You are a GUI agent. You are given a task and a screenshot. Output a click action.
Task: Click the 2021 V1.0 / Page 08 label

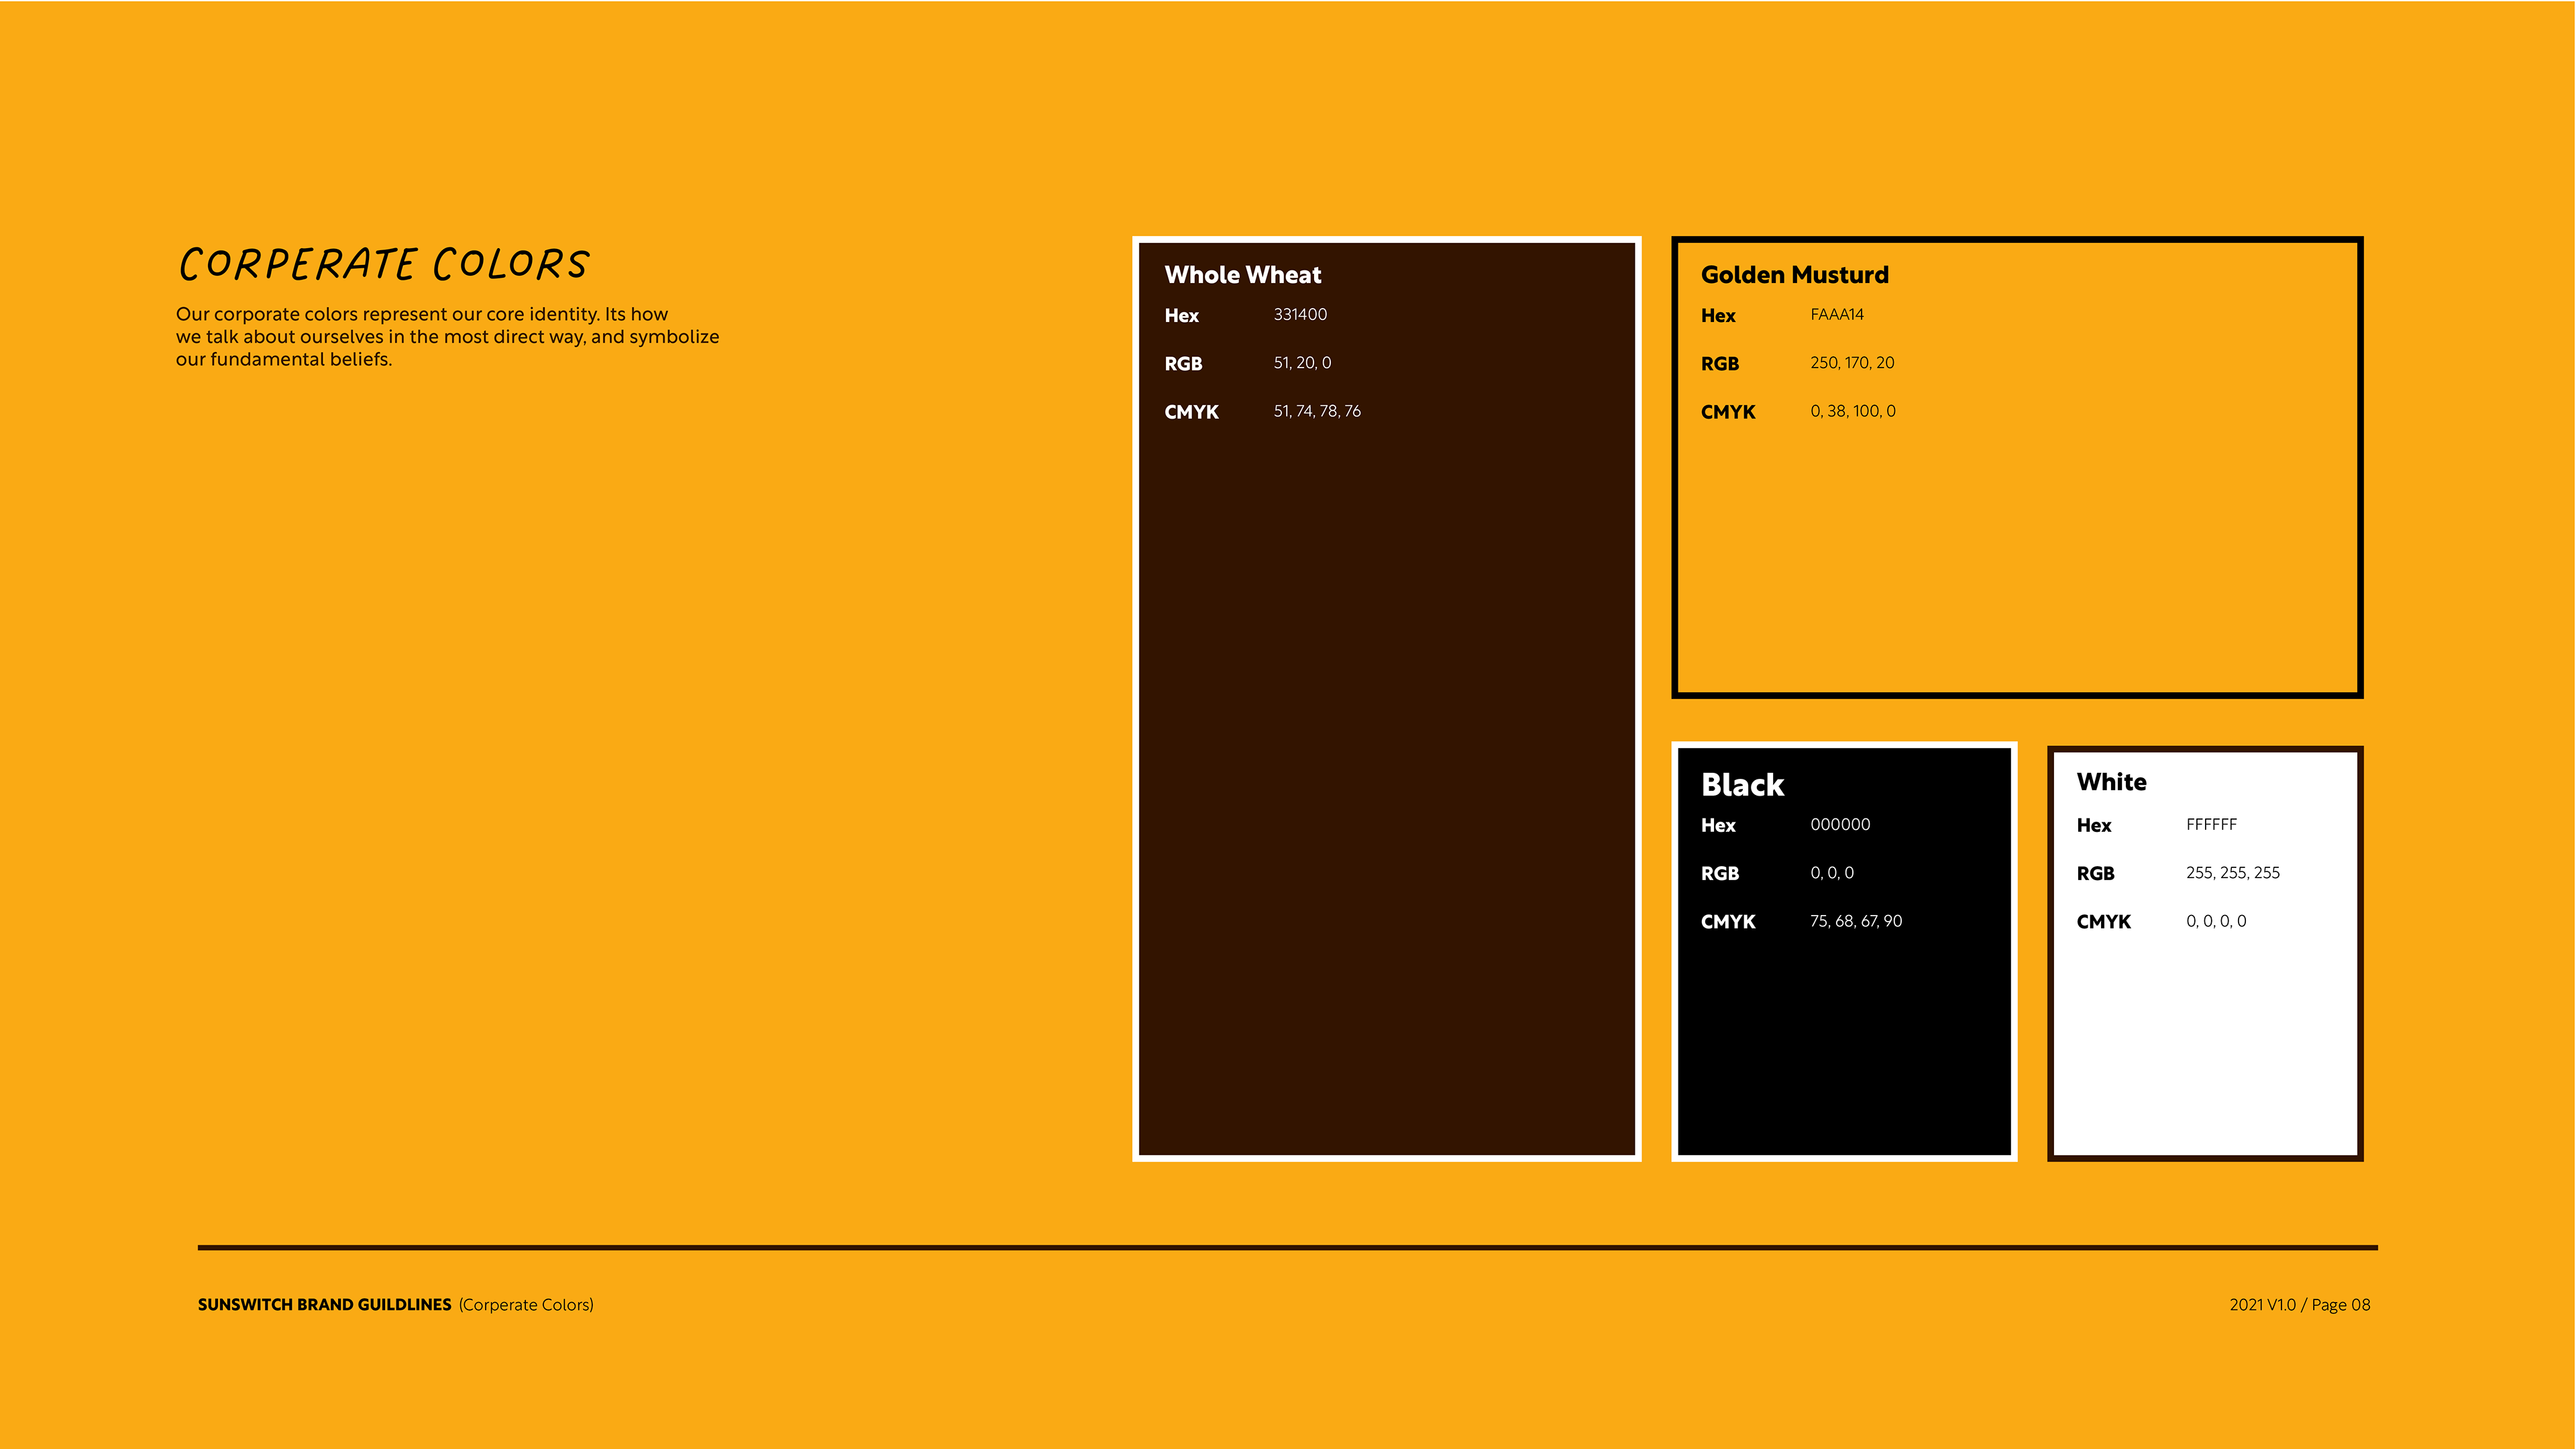2299,1304
